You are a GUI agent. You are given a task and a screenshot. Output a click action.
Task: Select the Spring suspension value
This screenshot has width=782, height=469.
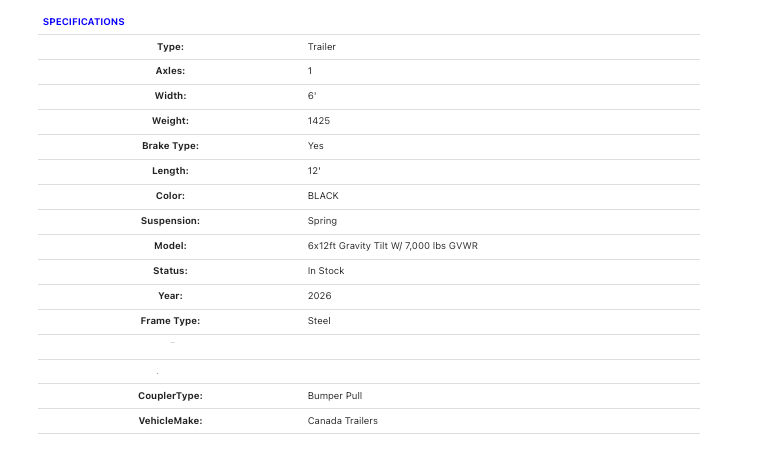[322, 221]
